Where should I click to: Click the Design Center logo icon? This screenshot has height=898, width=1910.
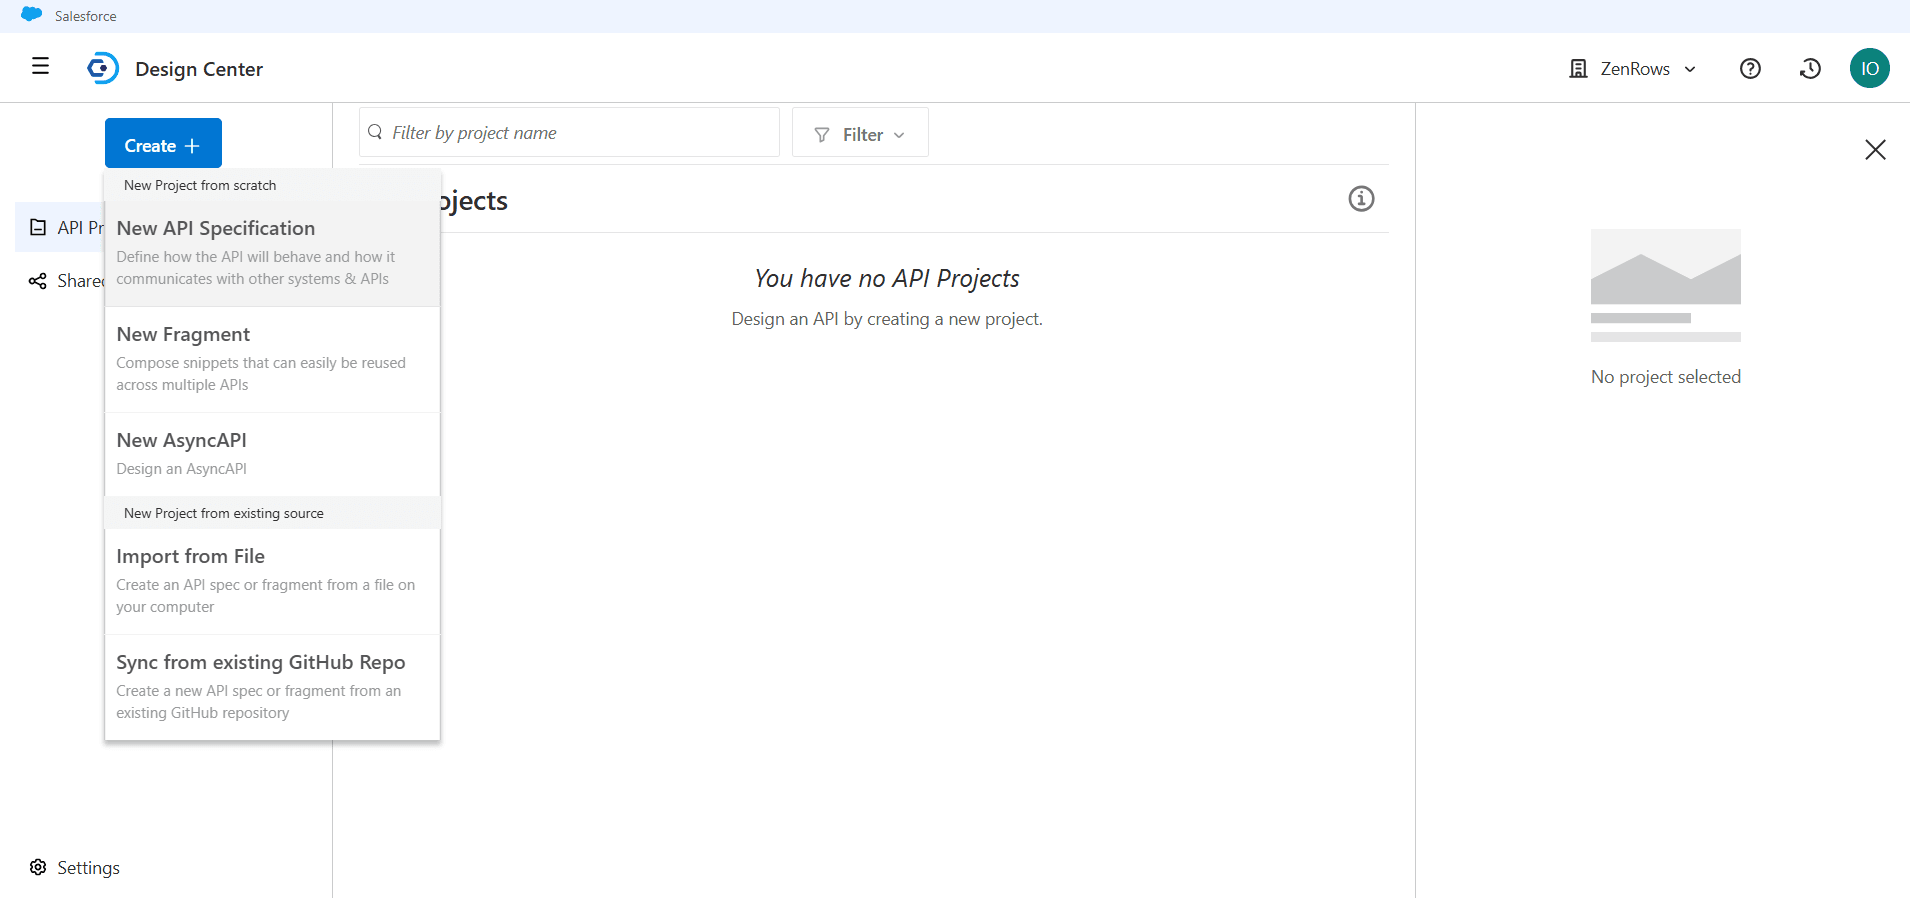103,68
